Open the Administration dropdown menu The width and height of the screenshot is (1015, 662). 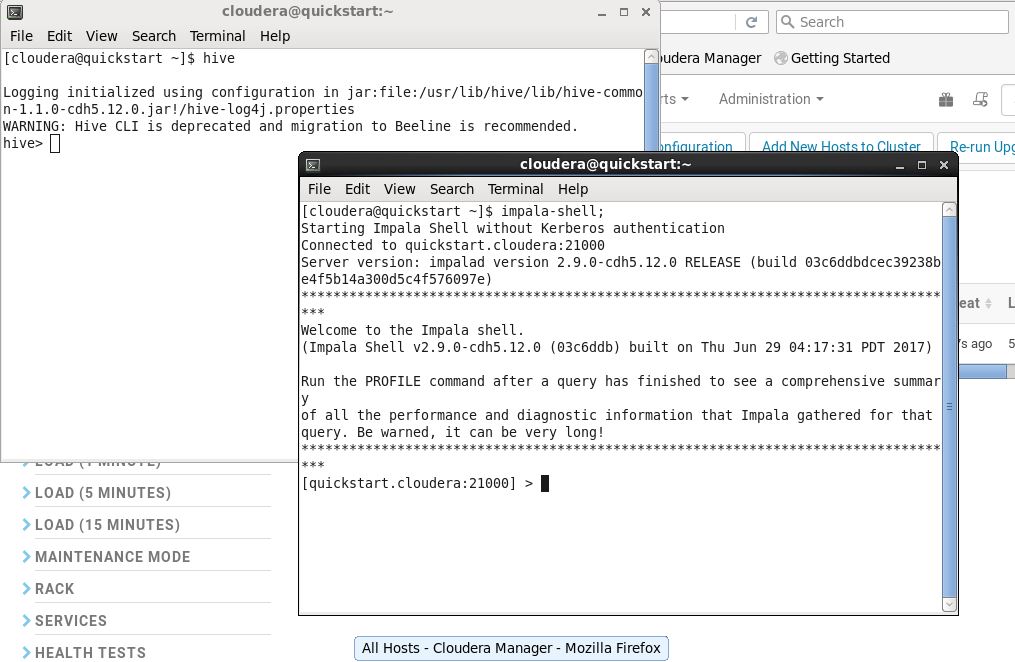[770, 99]
